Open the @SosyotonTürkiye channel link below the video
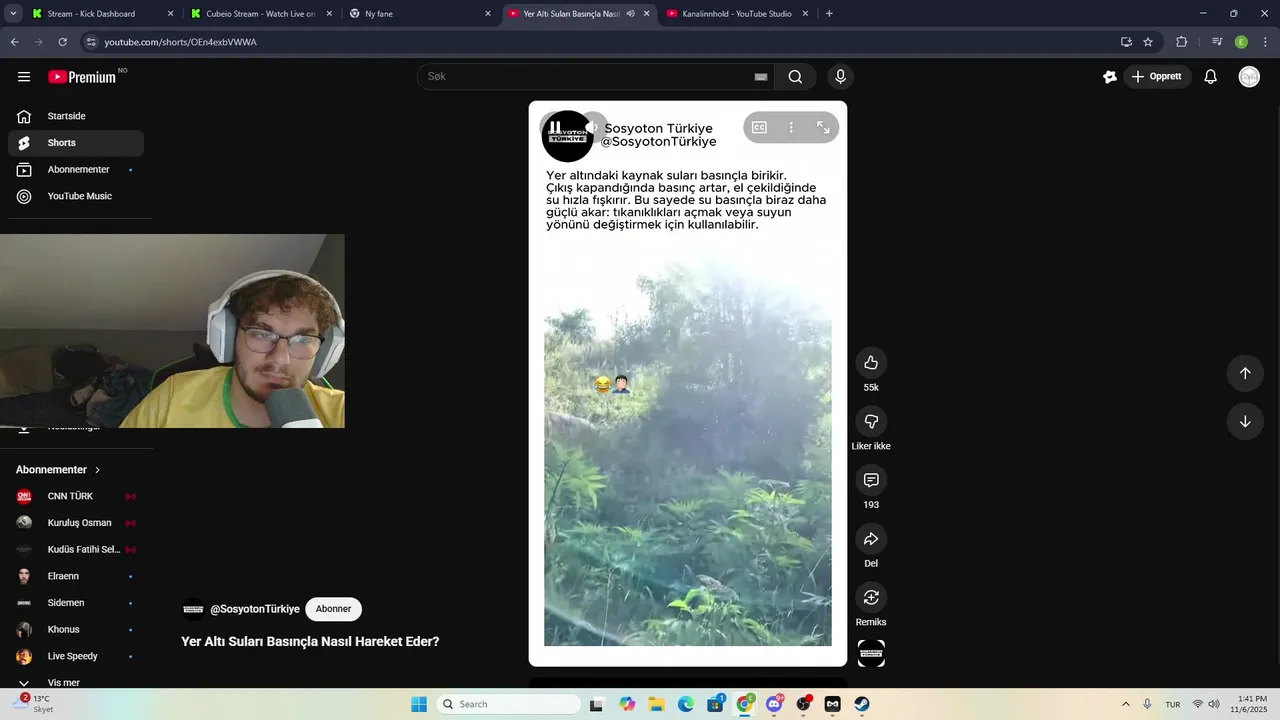This screenshot has height=720, width=1280. 255,609
